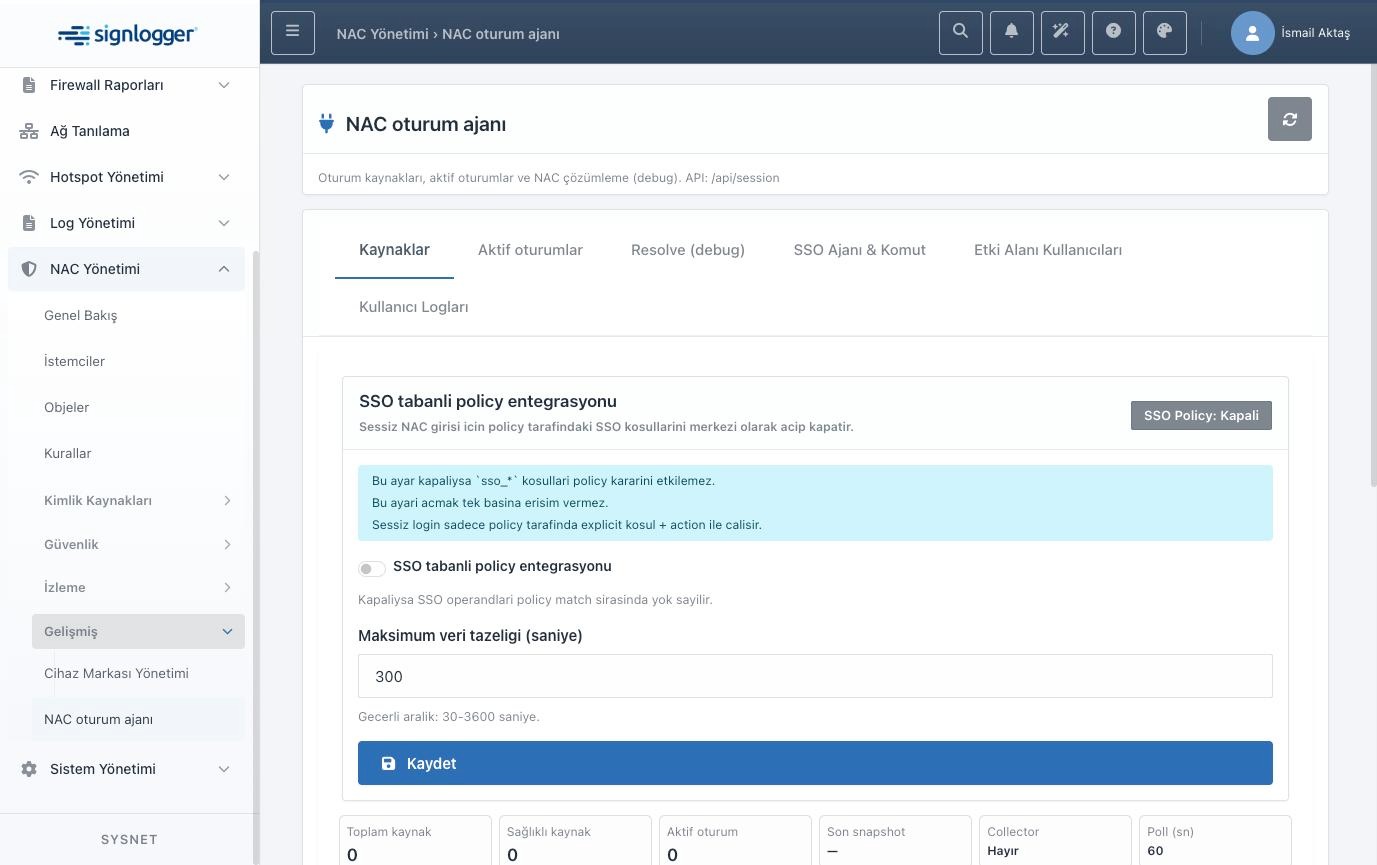Open Cihaz Markası Yönetimi menu item
The width and height of the screenshot is (1377, 865).
(x=117, y=673)
